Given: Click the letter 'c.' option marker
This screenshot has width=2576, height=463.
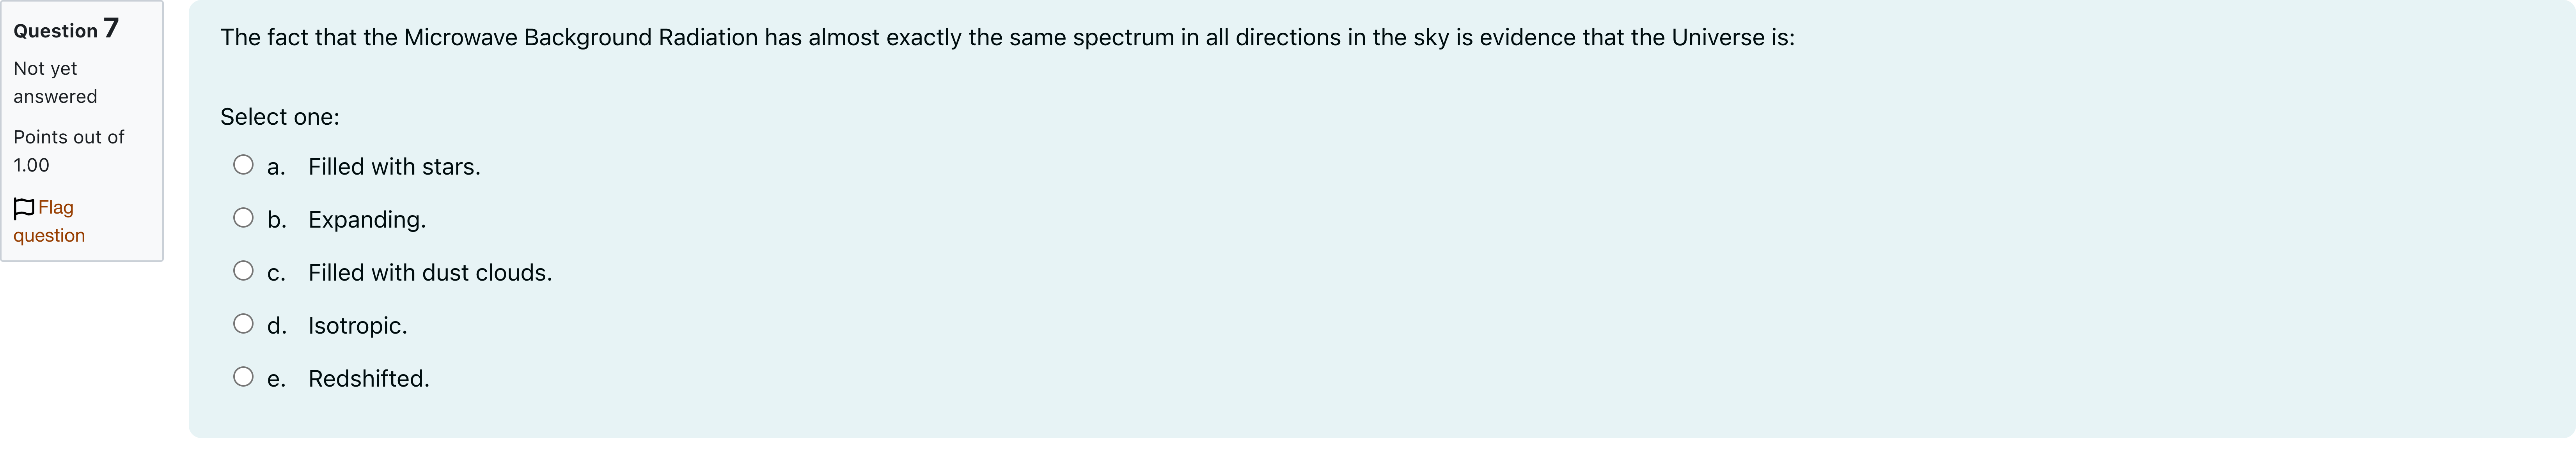Looking at the screenshot, I should pyautogui.click(x=276, y=273).
